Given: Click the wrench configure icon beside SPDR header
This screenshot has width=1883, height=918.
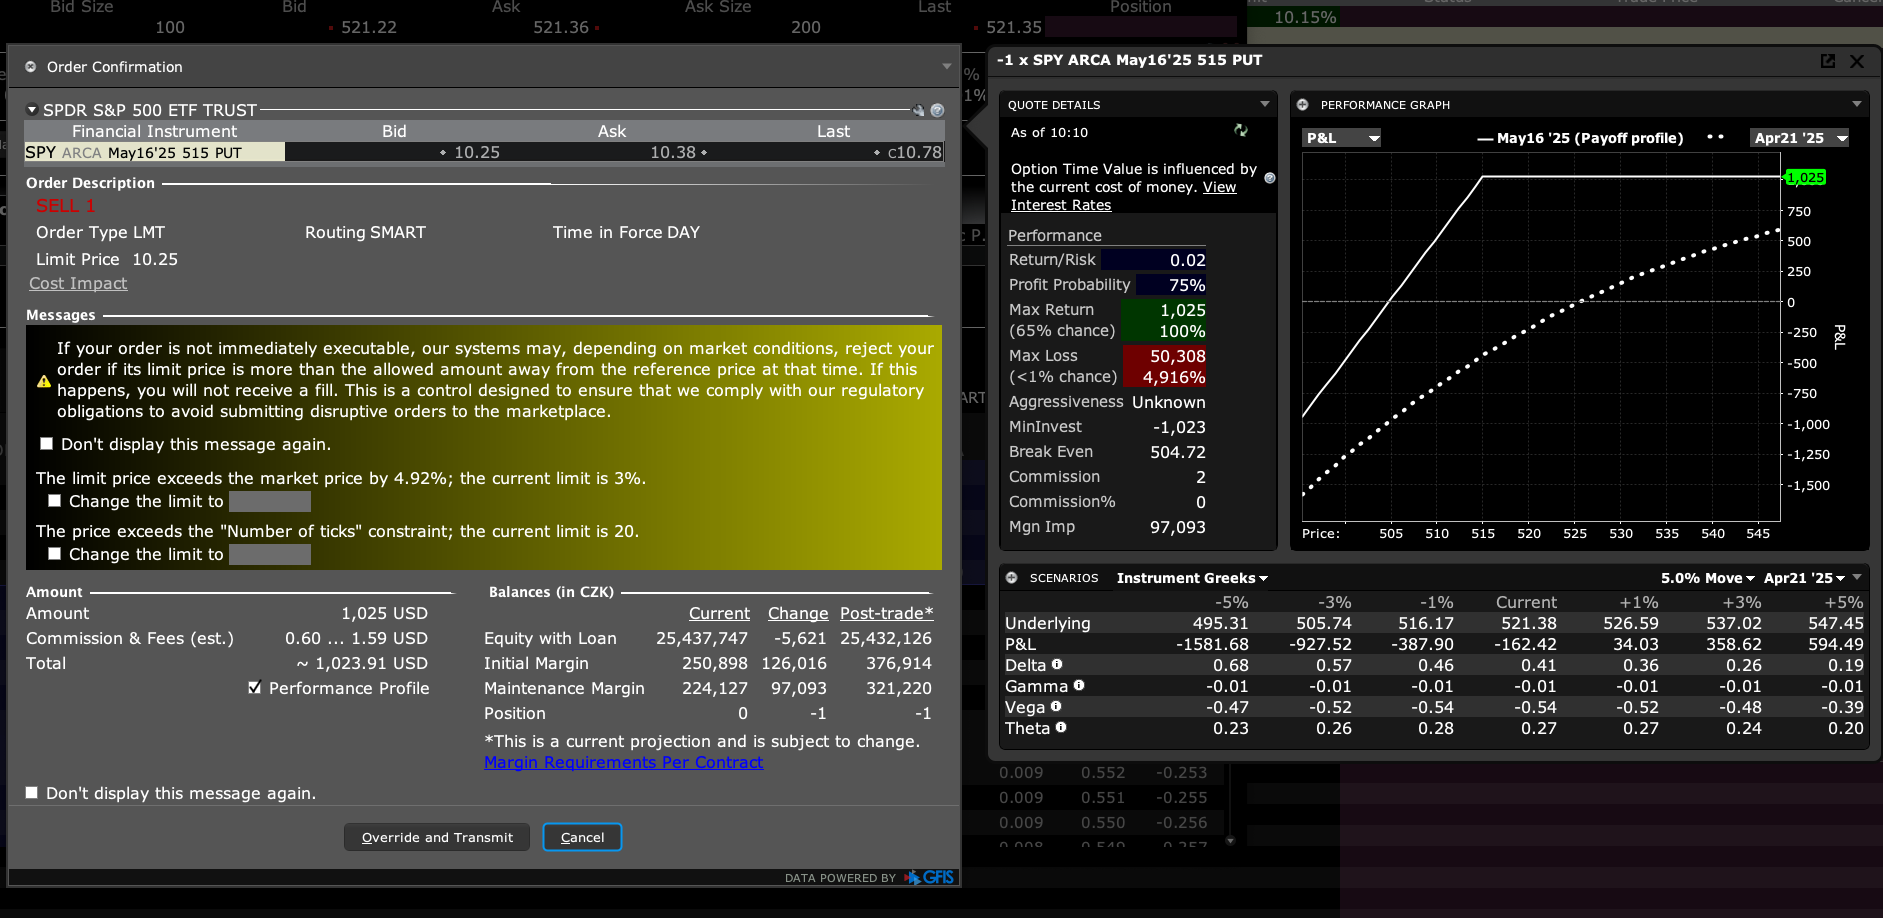Looking at the screenshot, I should click(x=918, y=110).
